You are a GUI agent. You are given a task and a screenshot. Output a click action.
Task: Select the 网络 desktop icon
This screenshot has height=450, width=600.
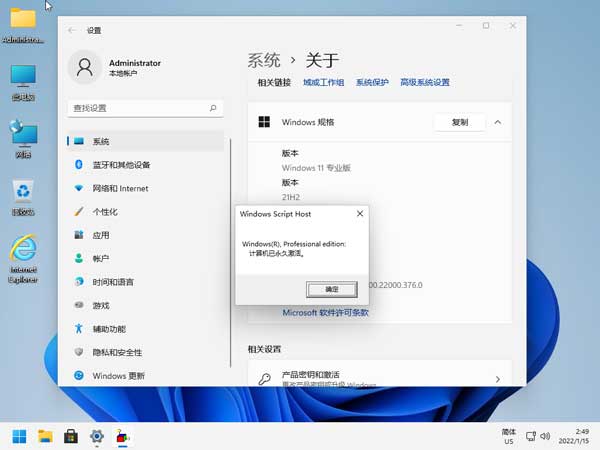(x=23, y=139)
